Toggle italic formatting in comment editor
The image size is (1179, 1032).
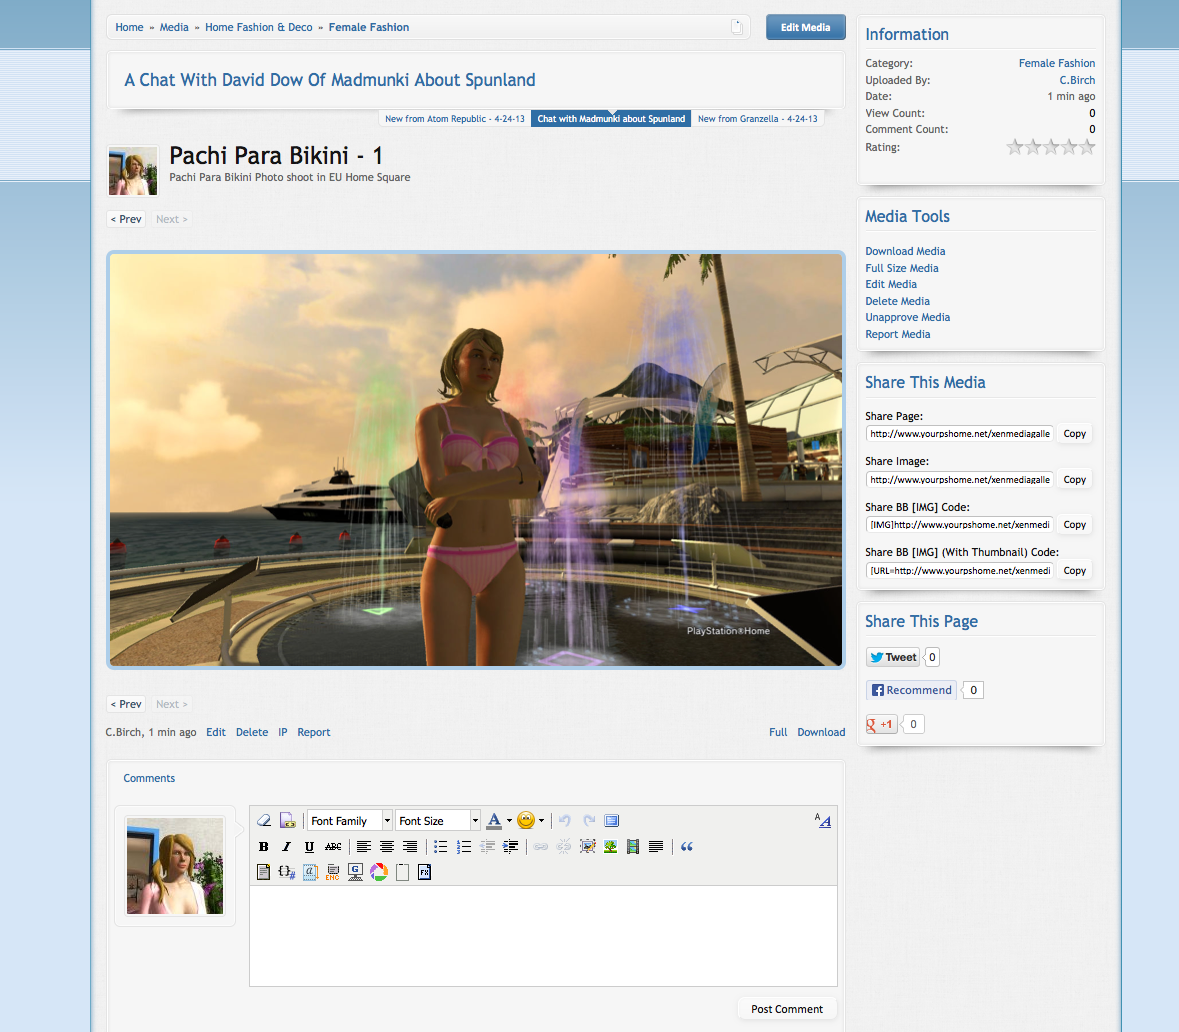286,847
